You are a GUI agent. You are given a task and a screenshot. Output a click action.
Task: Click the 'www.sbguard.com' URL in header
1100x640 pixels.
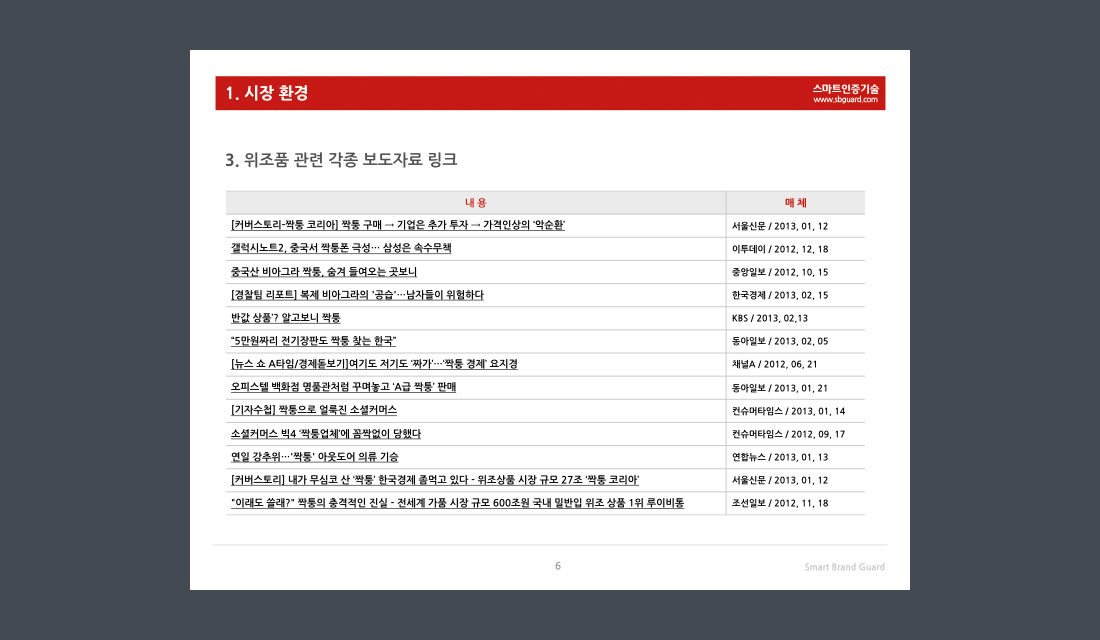click(845, 100)
